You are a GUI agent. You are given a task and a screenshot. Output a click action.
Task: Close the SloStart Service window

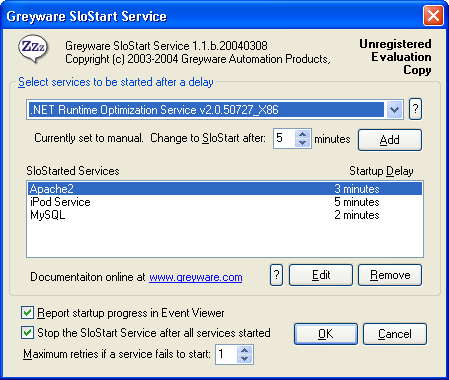click(x=433, y=16)
